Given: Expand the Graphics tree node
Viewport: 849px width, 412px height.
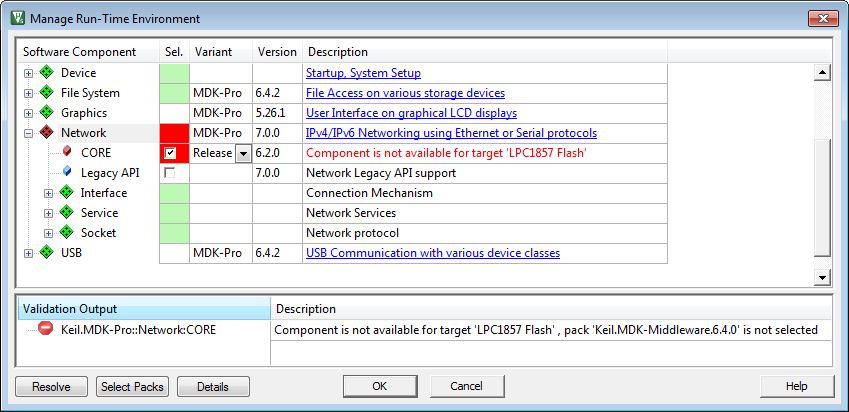Looking at the screenshot, I should [28, 114].
